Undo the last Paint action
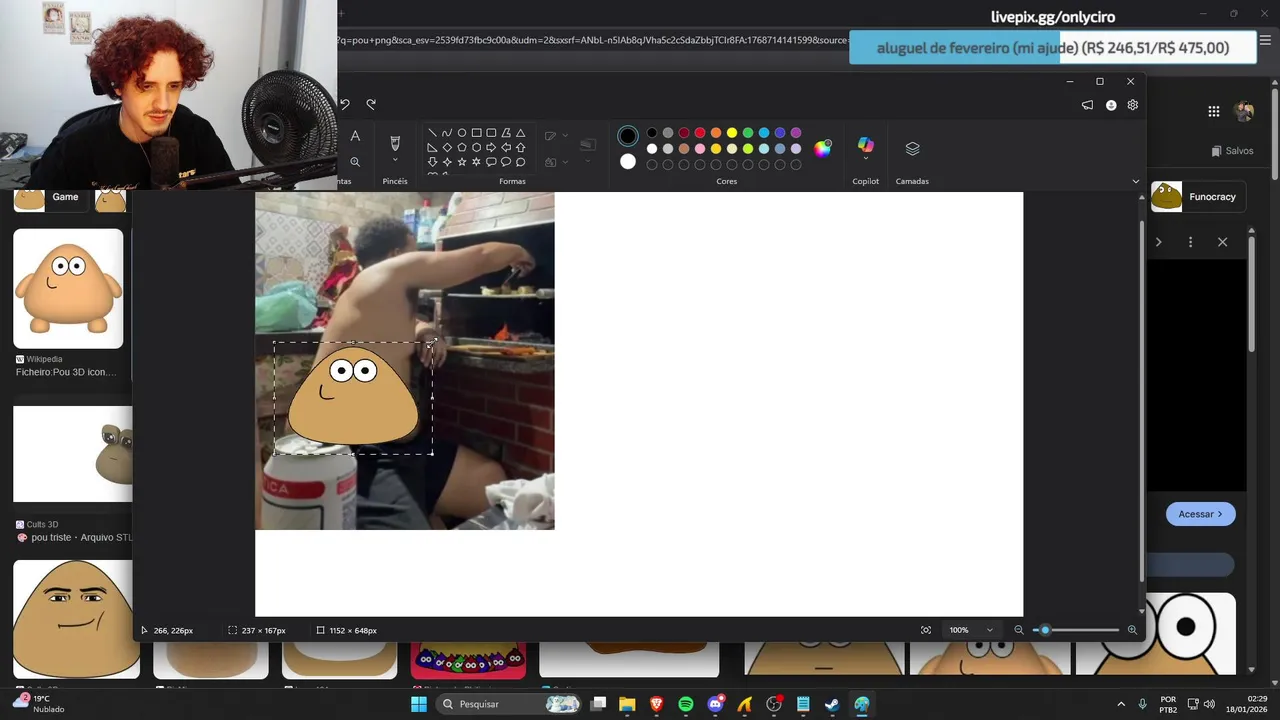Viewport: 1280px width, 720px height. (x=345, y=104)
